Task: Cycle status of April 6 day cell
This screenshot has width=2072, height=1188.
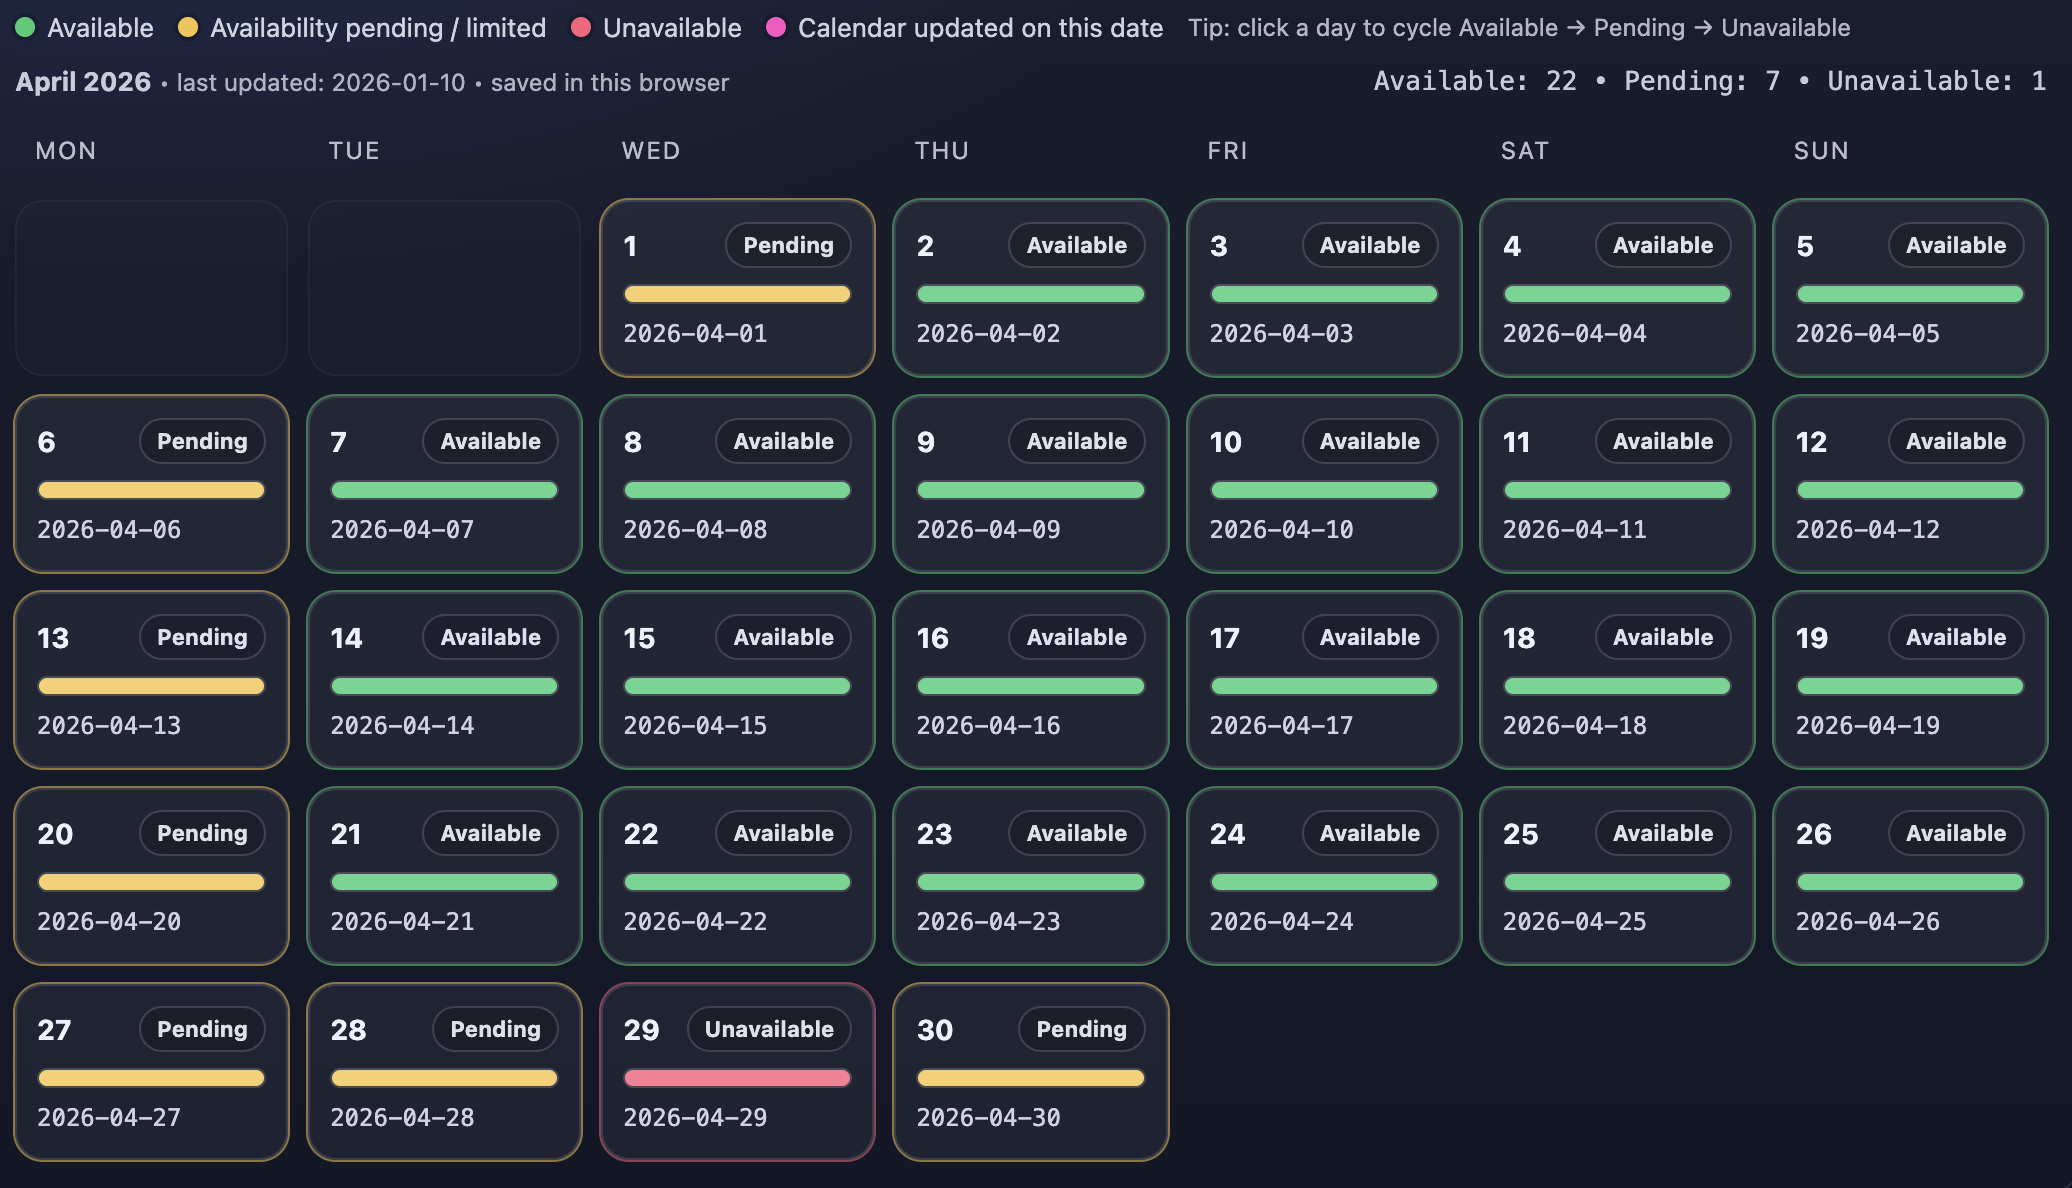Action: (150, 484)
